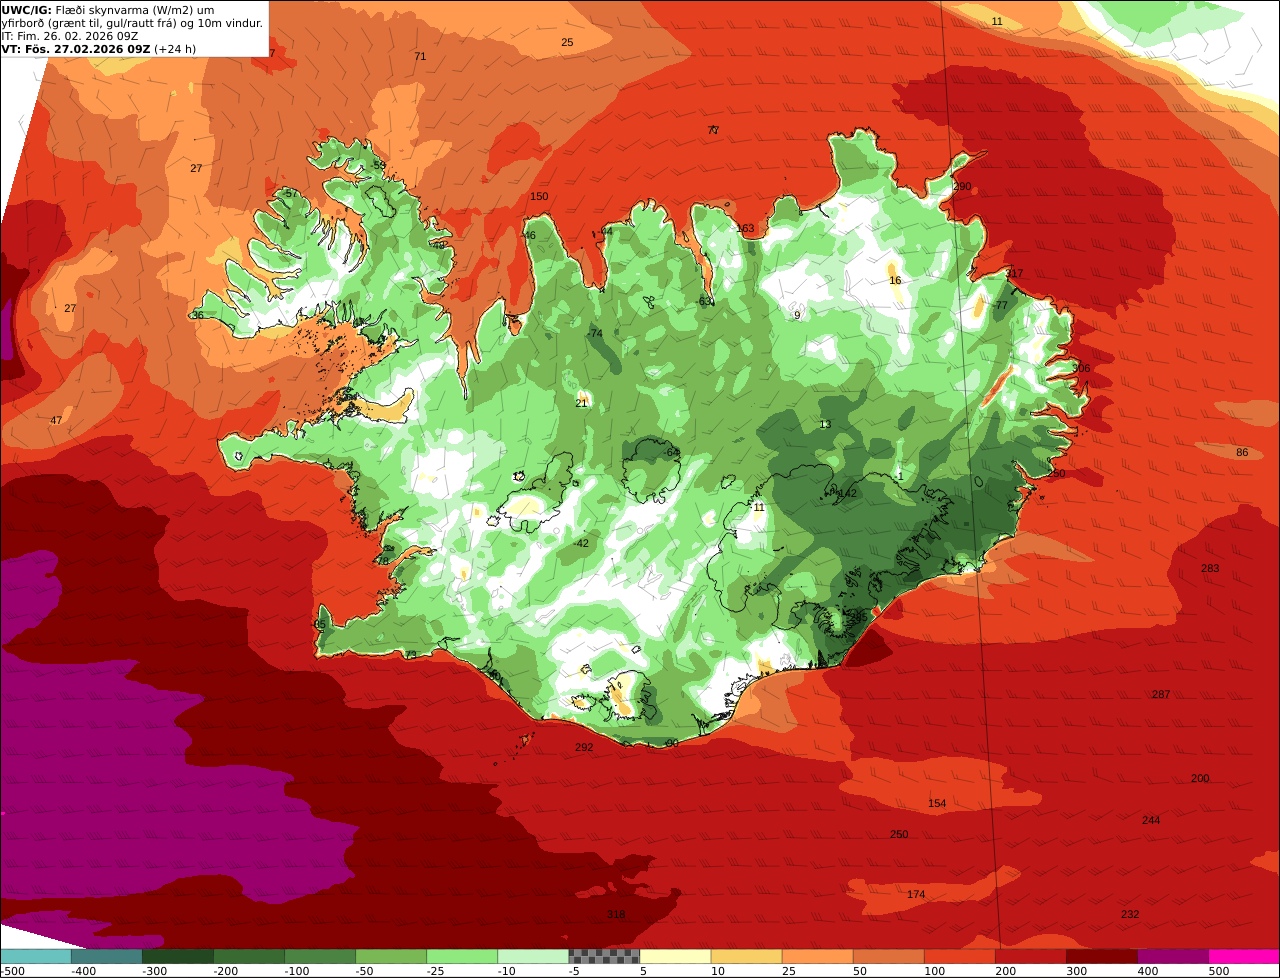Screen dimensions: 1280x978
Task: Pick the yellow-orange 10 to 25 swatch
Action: [746, 956]
